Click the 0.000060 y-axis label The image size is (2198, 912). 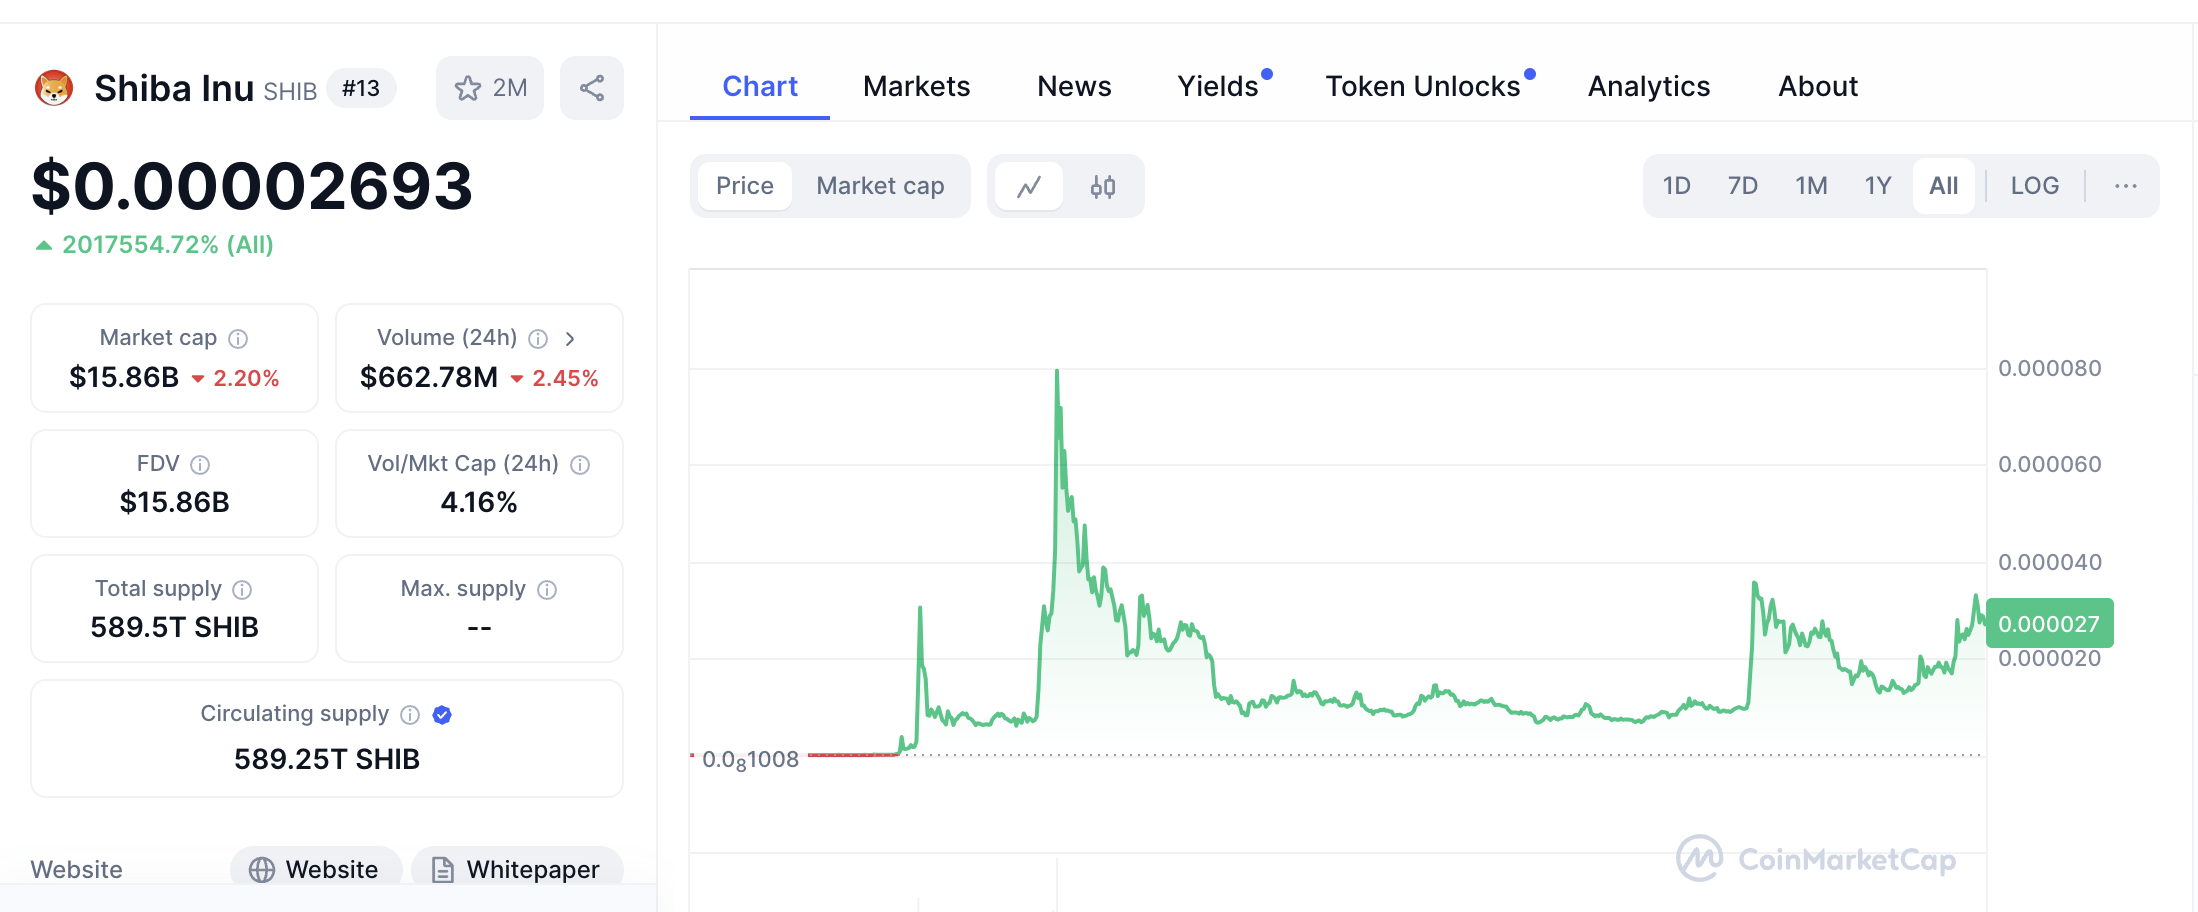pyautogui.click(x=2049, y=464)
